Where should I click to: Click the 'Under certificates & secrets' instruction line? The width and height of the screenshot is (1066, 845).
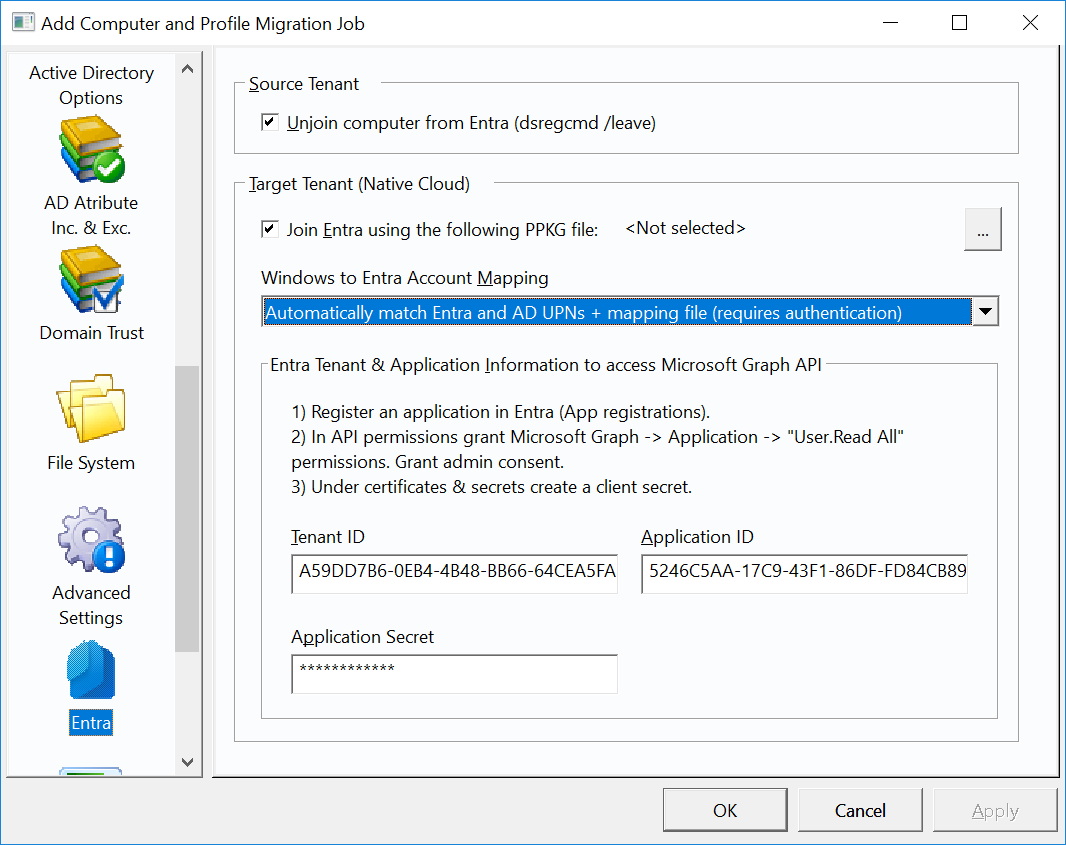pyautogui.click(x=492, y=487)
